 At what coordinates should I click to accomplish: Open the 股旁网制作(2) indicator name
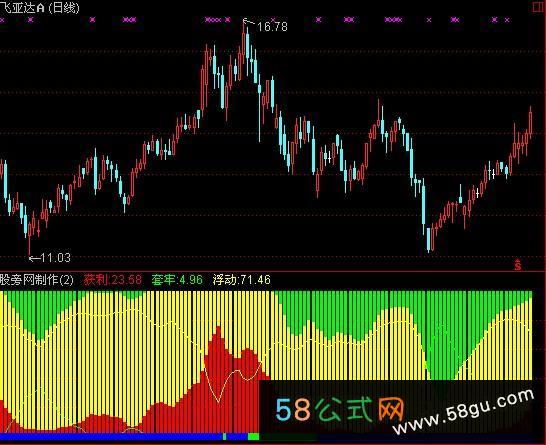pyautogui.click(x=37, y=280)
